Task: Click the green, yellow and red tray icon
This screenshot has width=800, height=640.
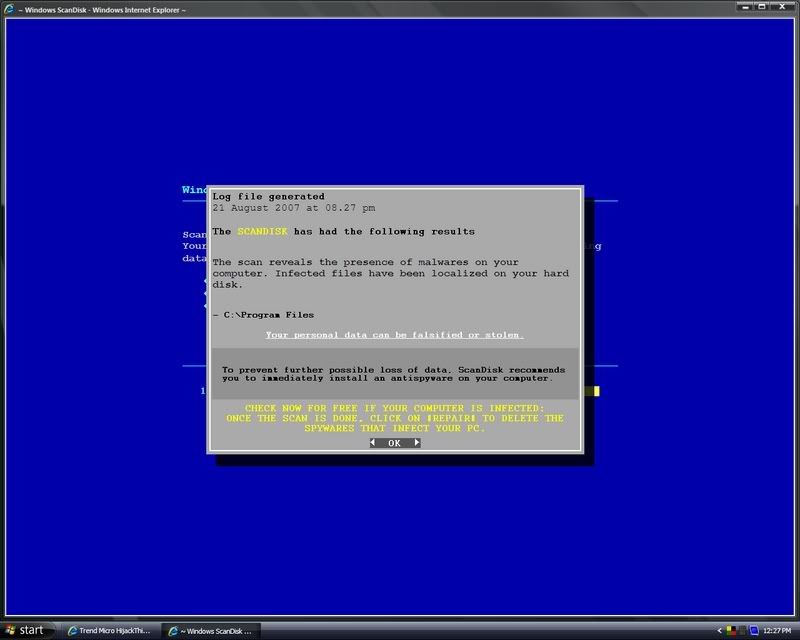Action: pyautogui.click(x=731, y=631)
